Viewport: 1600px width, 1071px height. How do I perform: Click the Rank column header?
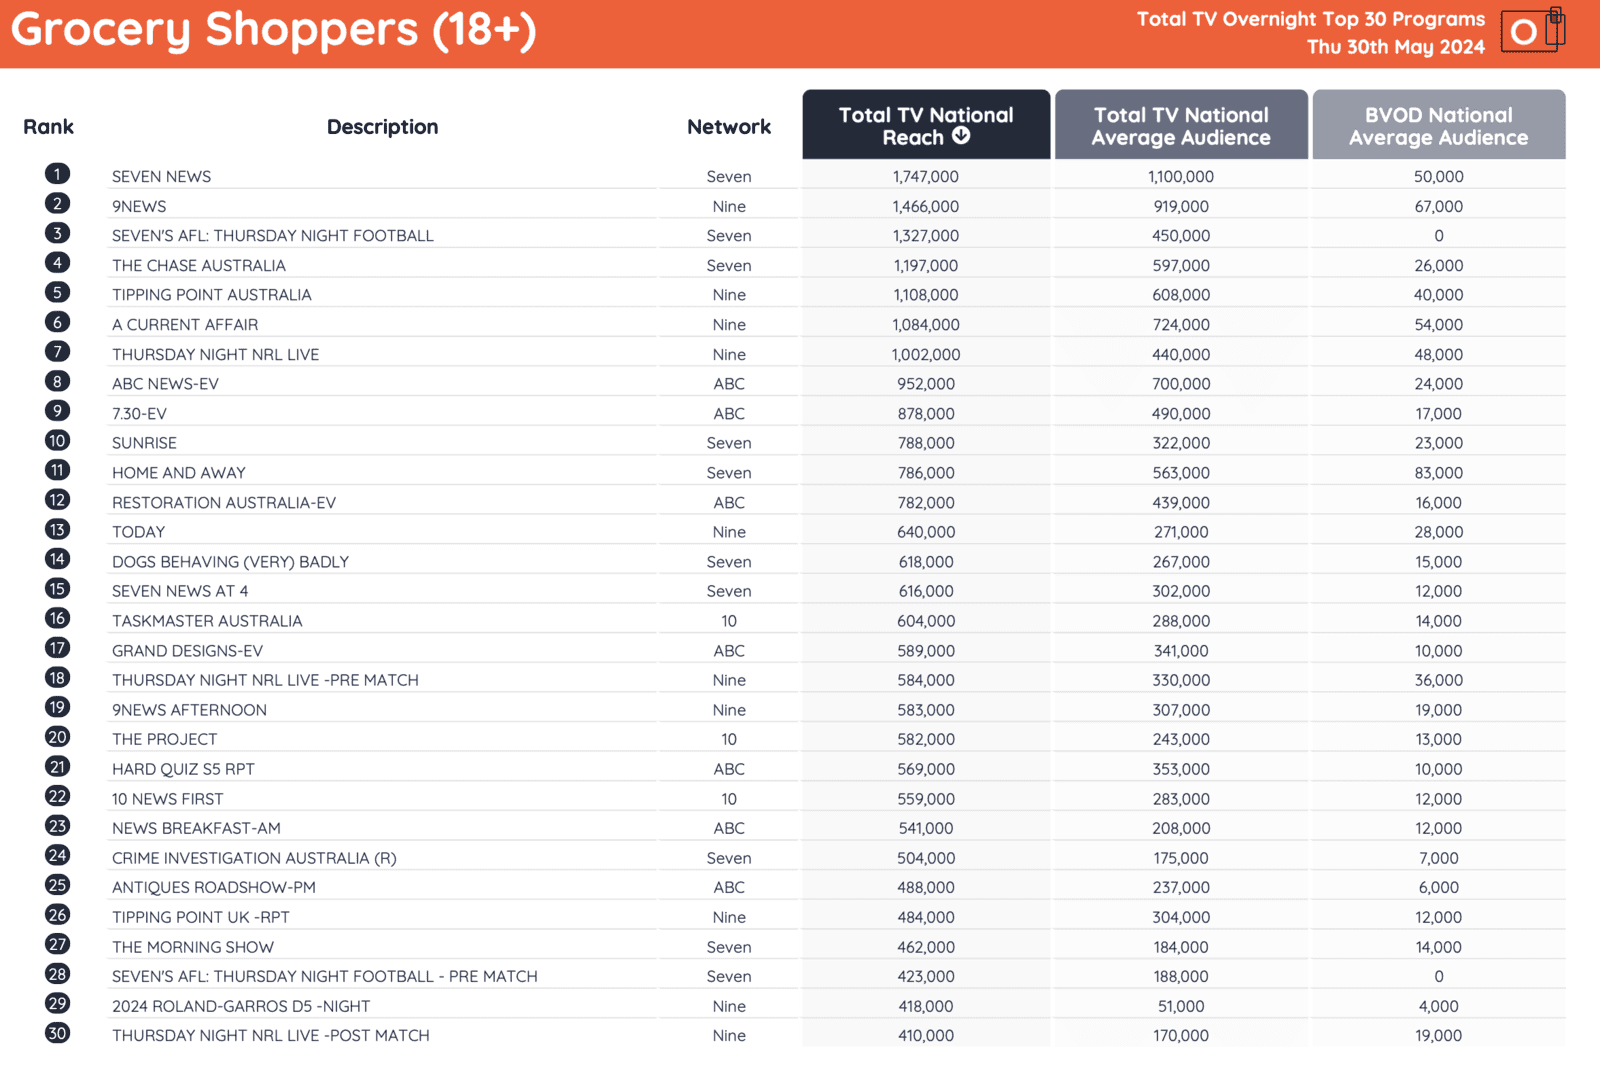(49, 127)
